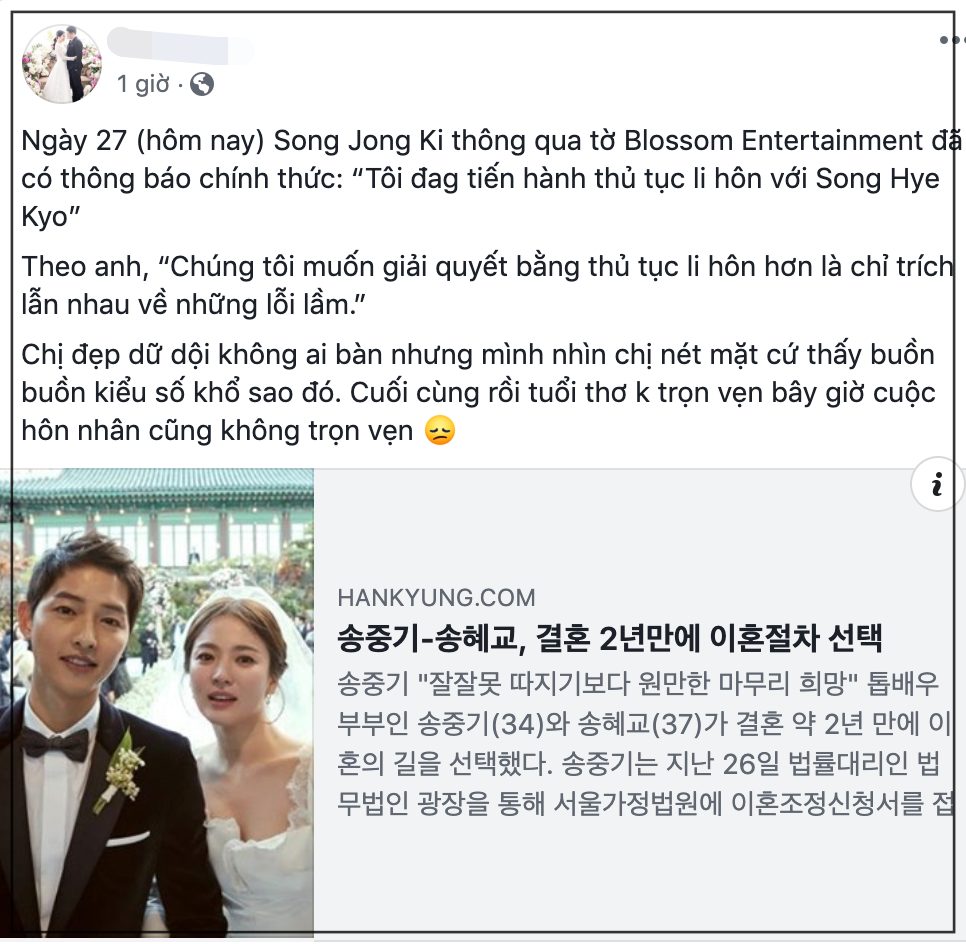Viewport: 966px width, 944px height.
Task: Click empty gray area below article description
Action: coord(635,878)
